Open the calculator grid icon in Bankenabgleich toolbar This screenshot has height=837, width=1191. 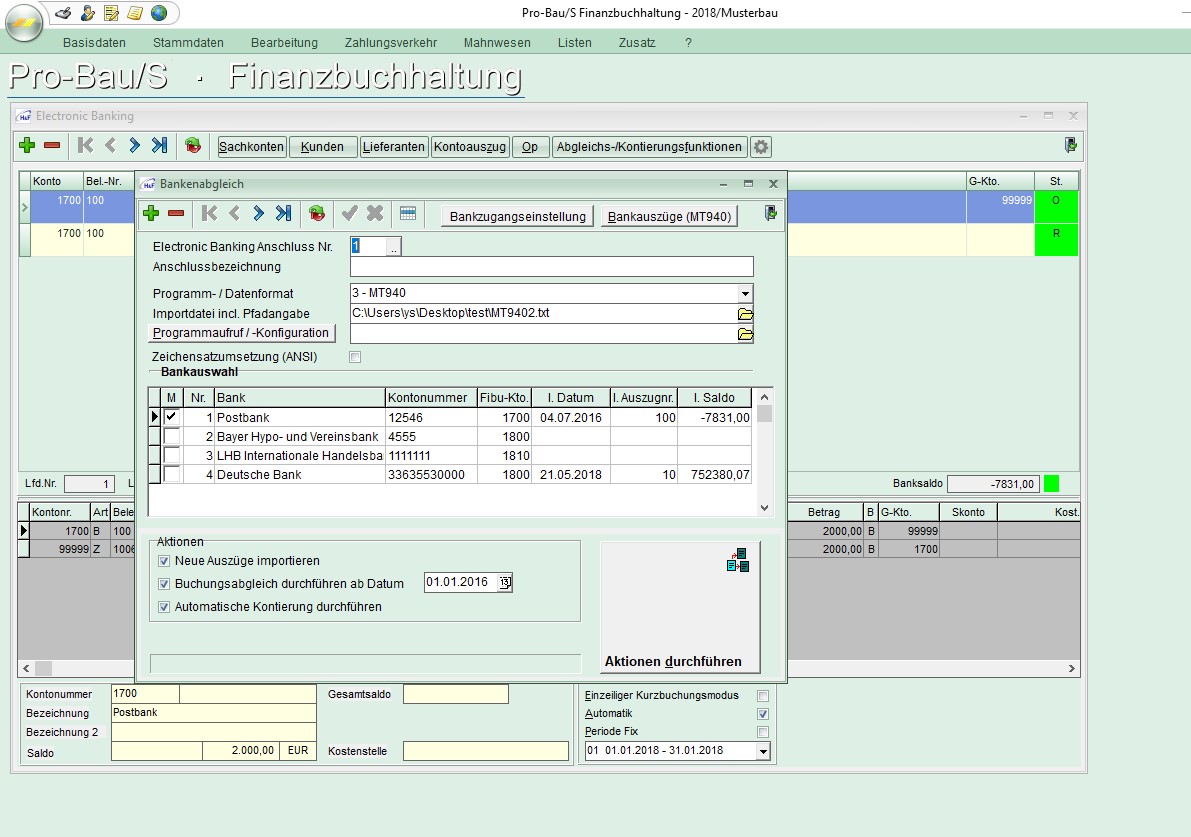click(407, 213)
